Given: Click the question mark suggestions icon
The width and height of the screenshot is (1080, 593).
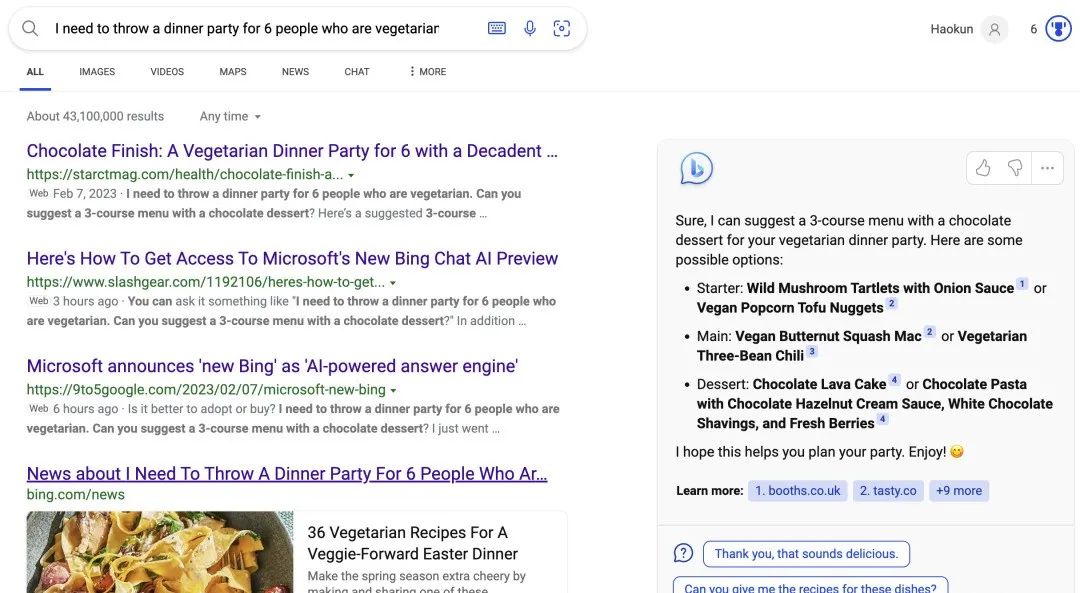Looking at the screenshot, I should [683, 553].
